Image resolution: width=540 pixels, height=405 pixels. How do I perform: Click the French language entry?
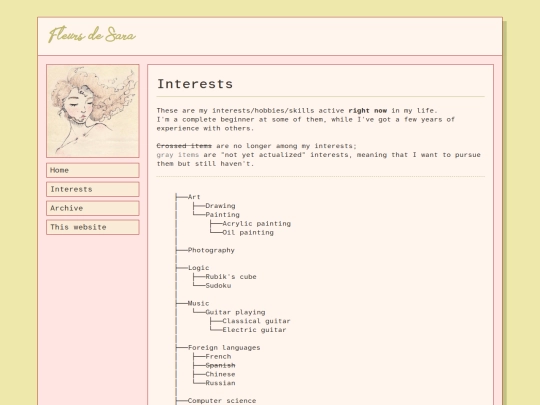[x=218, y=357]
